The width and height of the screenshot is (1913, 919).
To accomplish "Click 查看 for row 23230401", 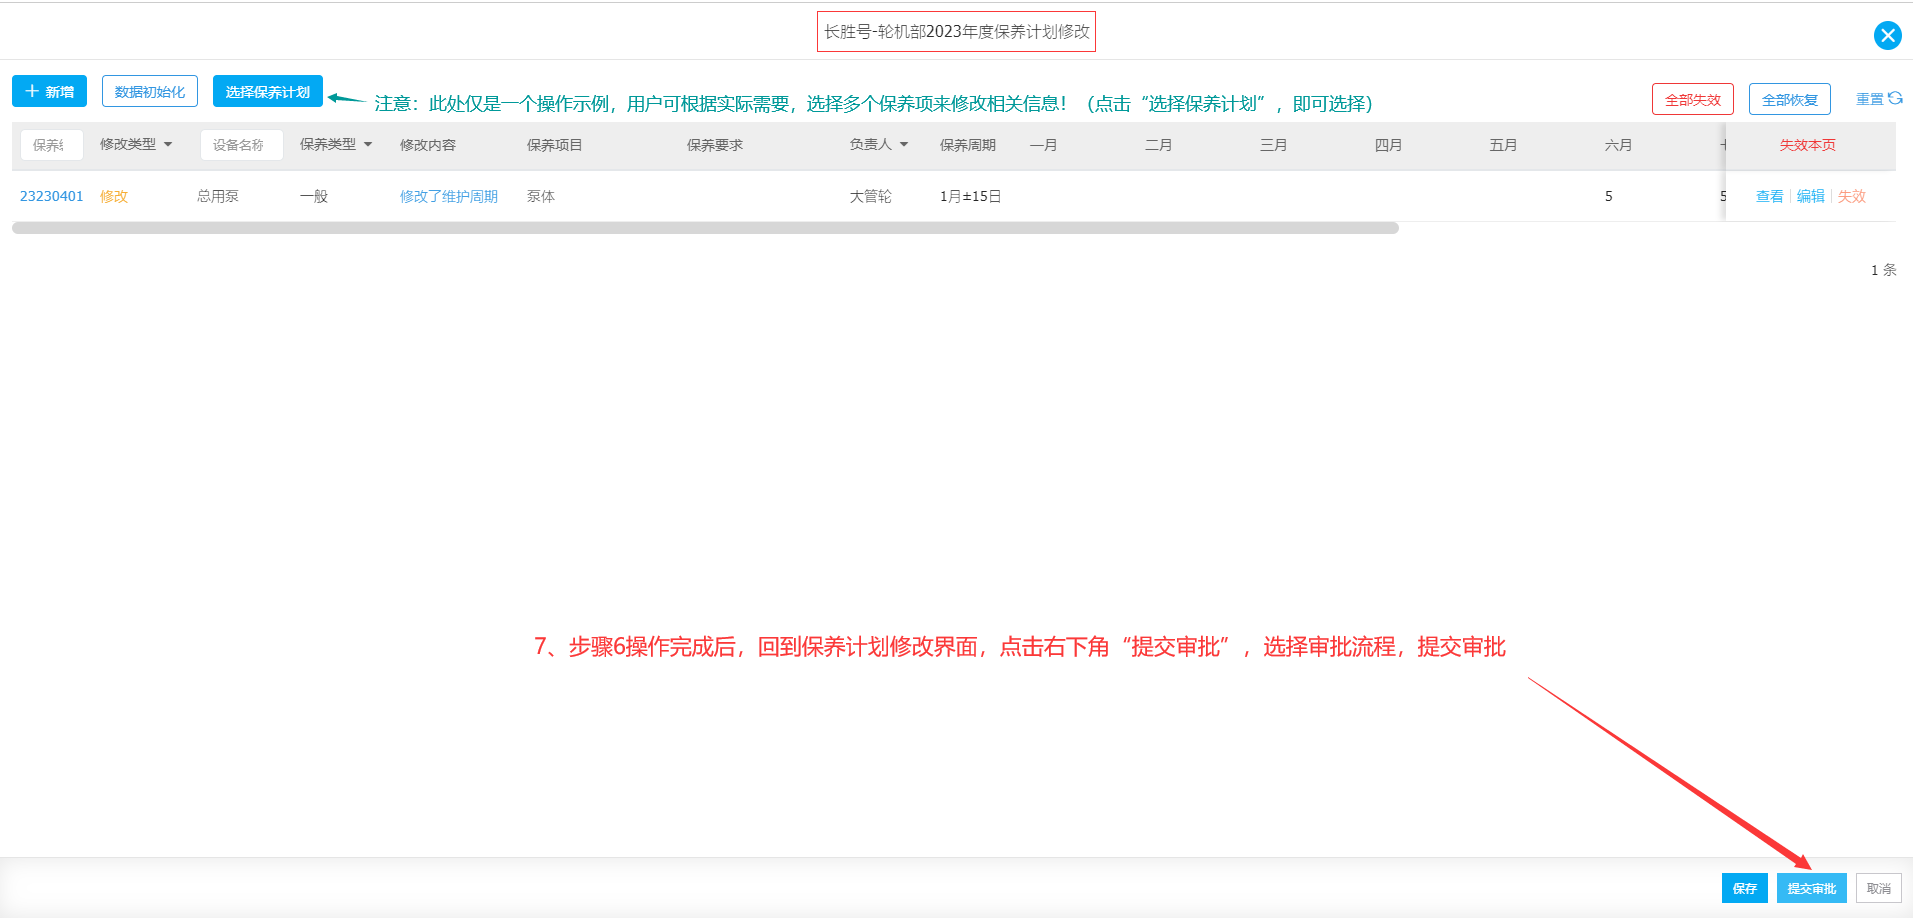I will 1769,196.
